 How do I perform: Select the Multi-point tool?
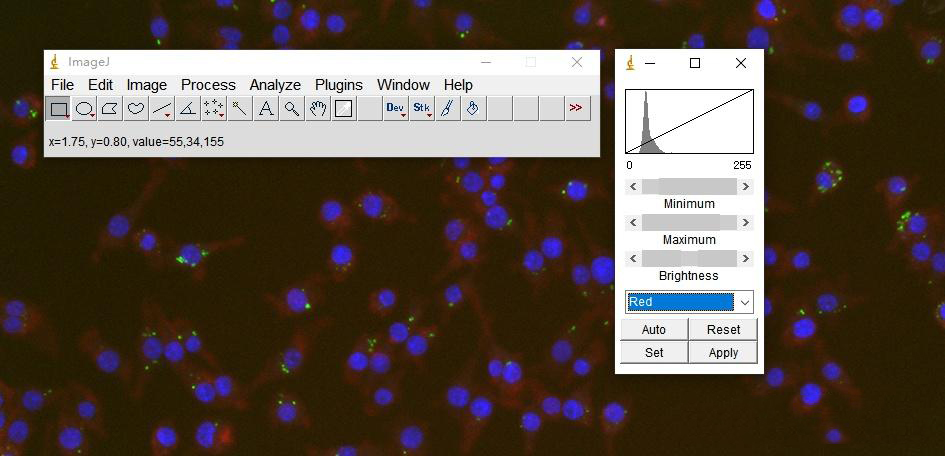click(214, 109)
